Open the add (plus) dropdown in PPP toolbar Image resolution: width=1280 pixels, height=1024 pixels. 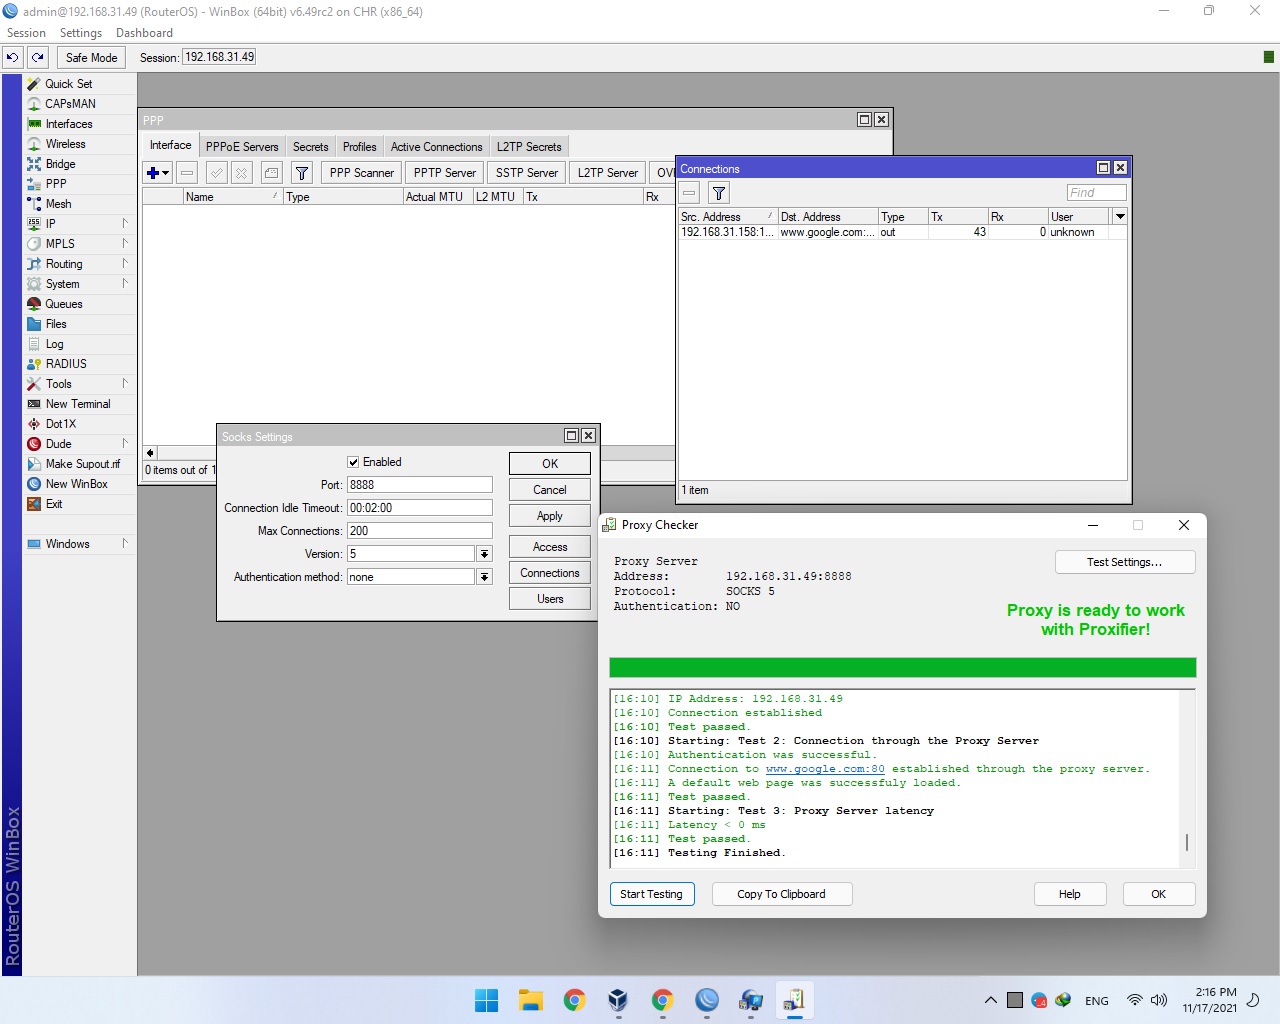pyautogui.click(x=158, y=173)
